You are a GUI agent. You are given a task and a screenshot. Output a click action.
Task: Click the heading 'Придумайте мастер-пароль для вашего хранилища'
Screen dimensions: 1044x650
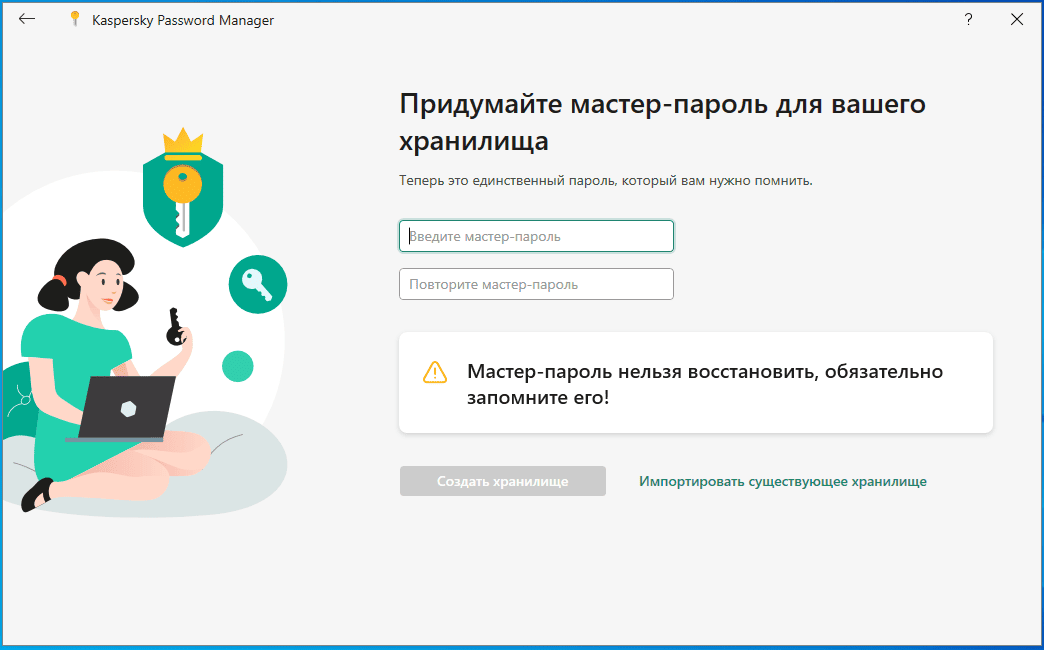pyautogui.click(x=662, y=123)
